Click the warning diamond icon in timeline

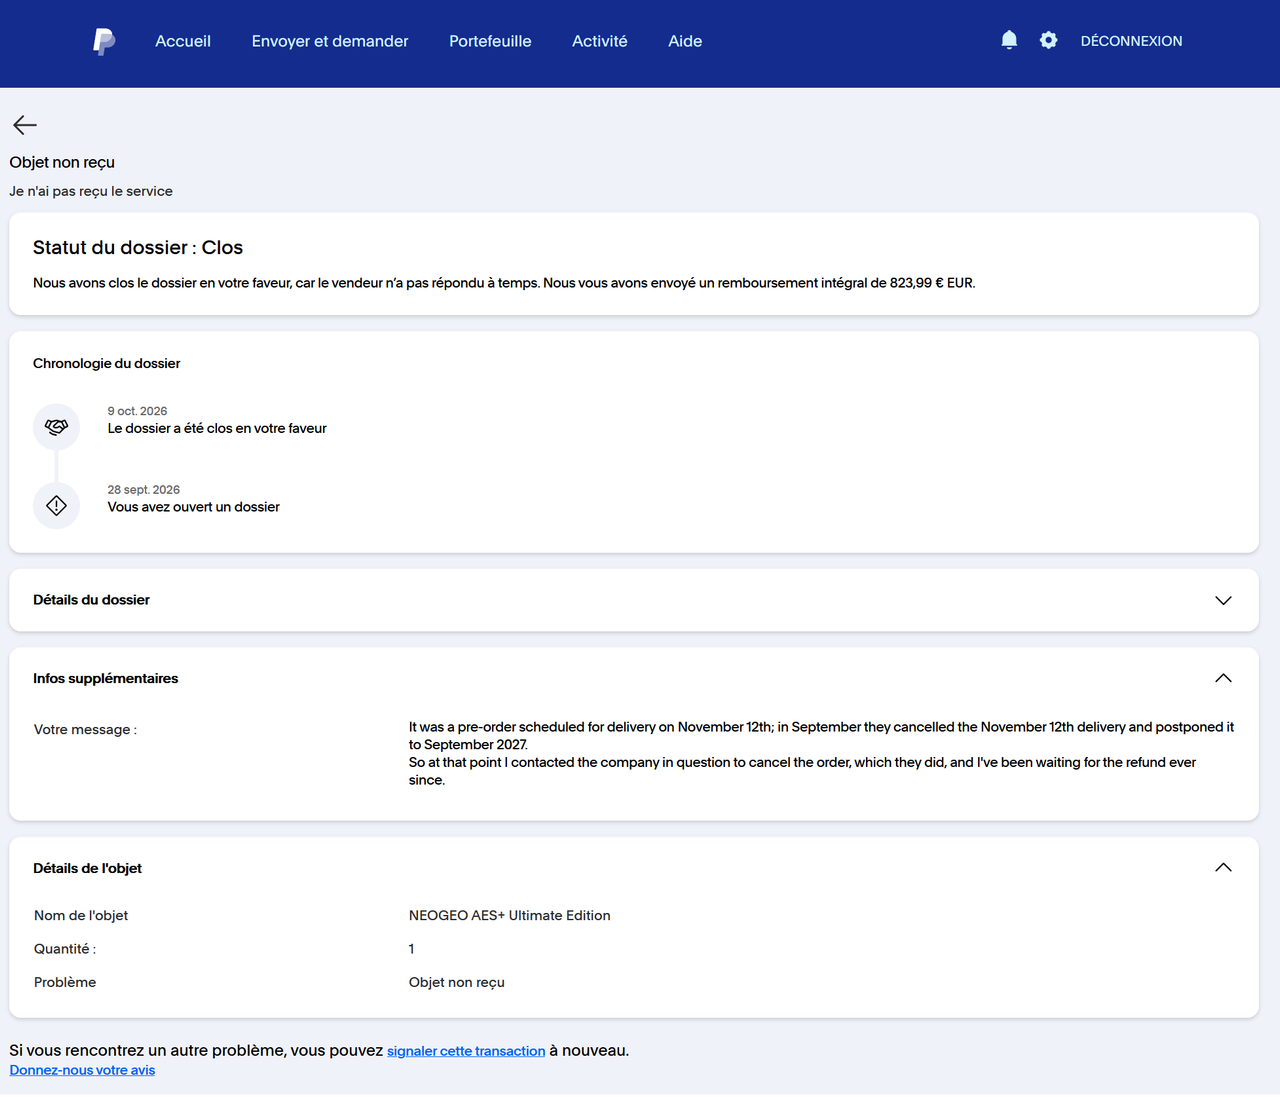pos(56,506)
